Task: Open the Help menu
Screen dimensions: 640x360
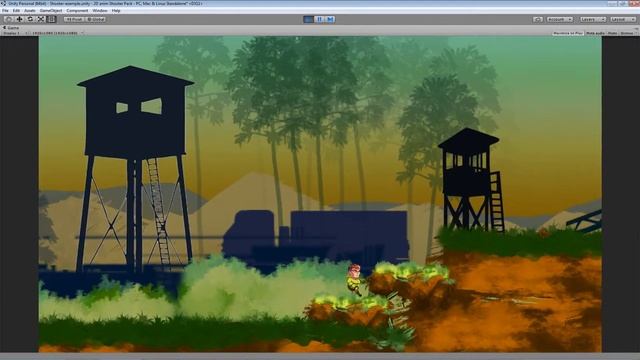Action: pyautogui.click(x=116, y=11)
